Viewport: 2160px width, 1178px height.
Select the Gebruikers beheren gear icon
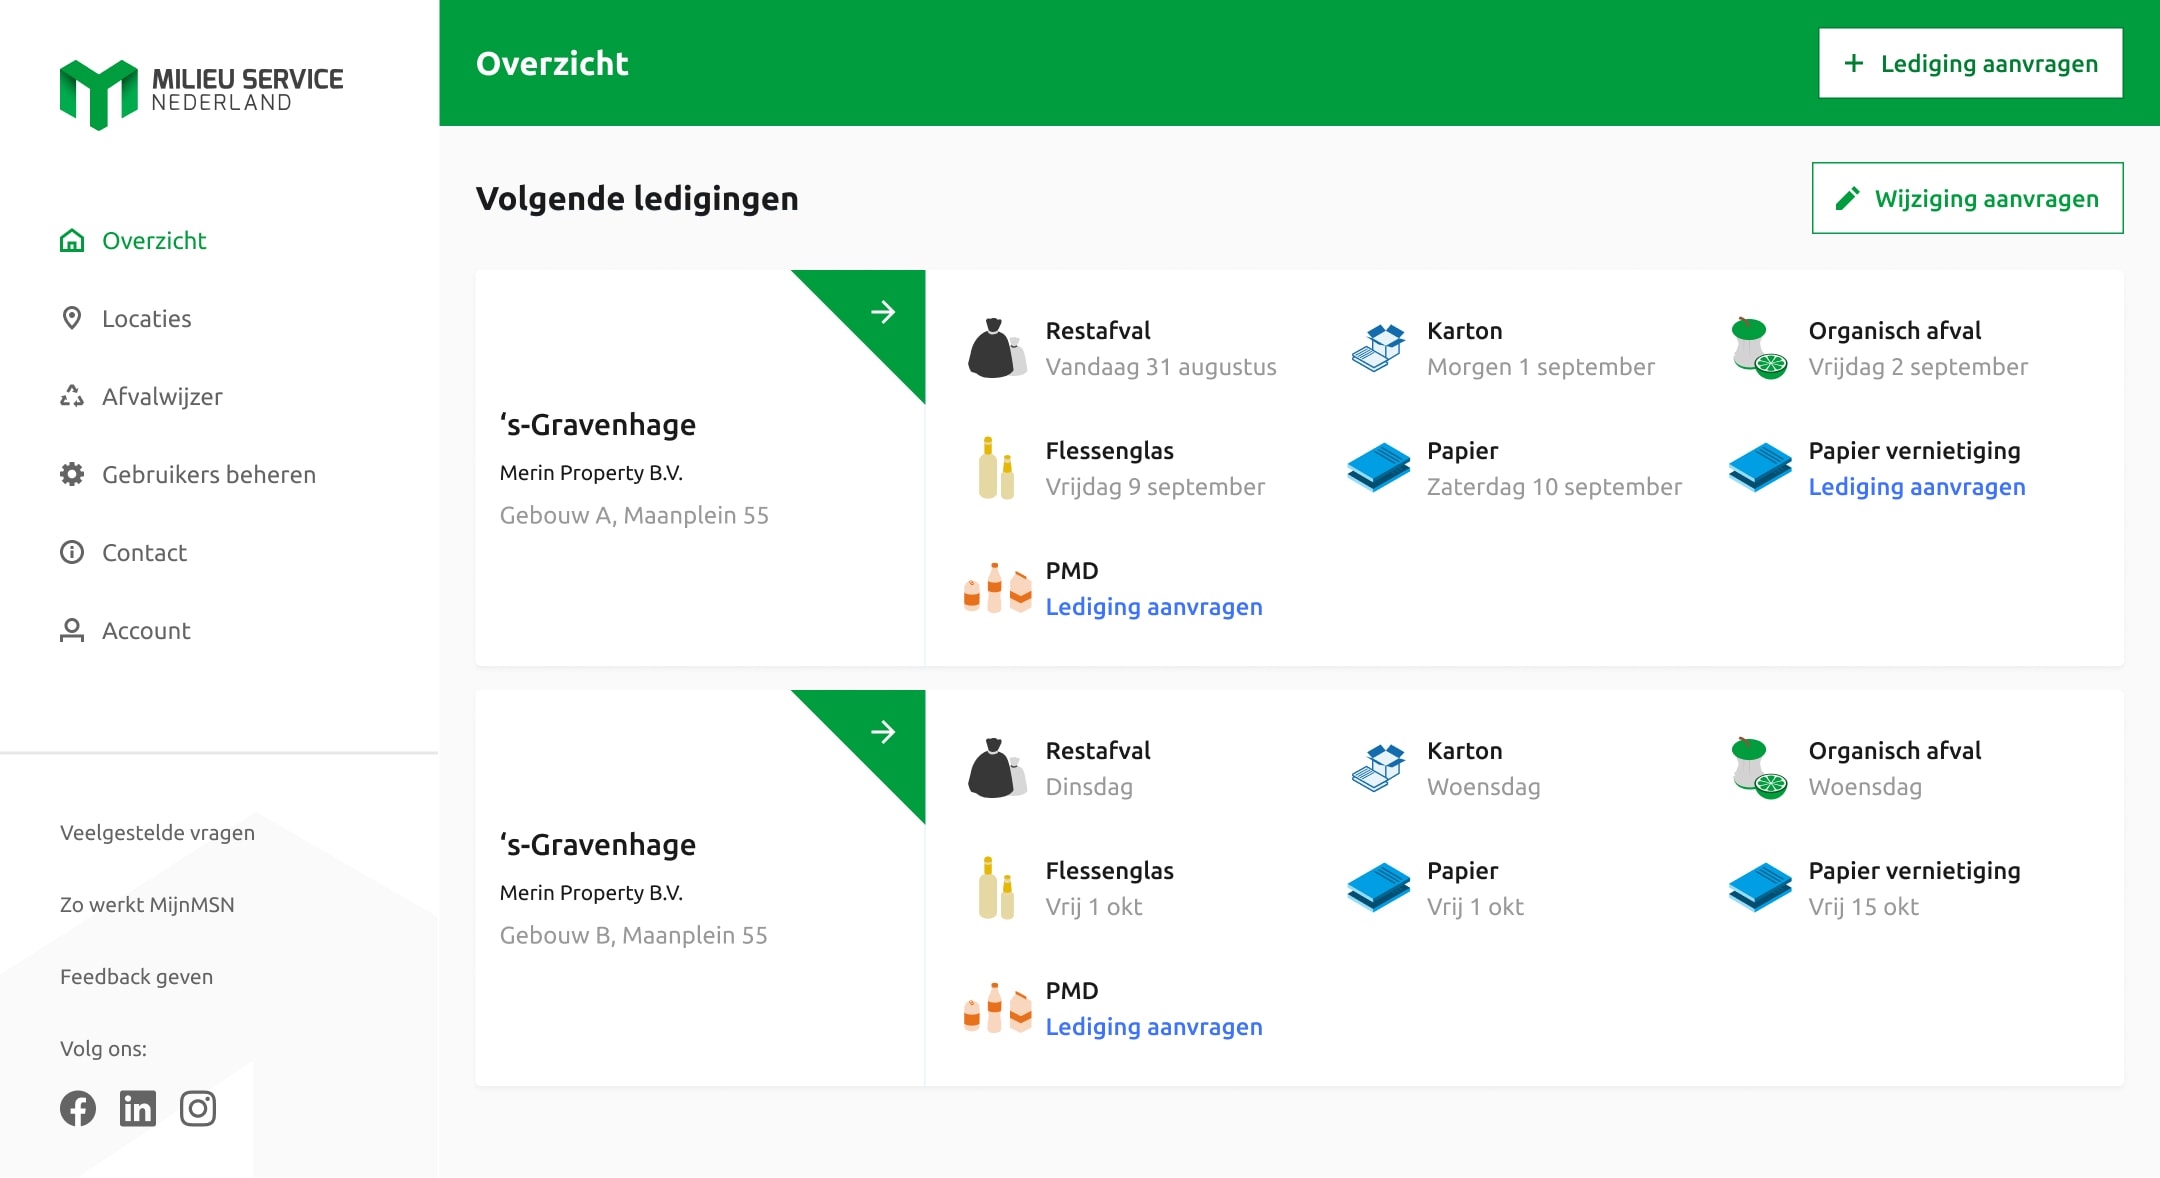(x=71, y=474)
